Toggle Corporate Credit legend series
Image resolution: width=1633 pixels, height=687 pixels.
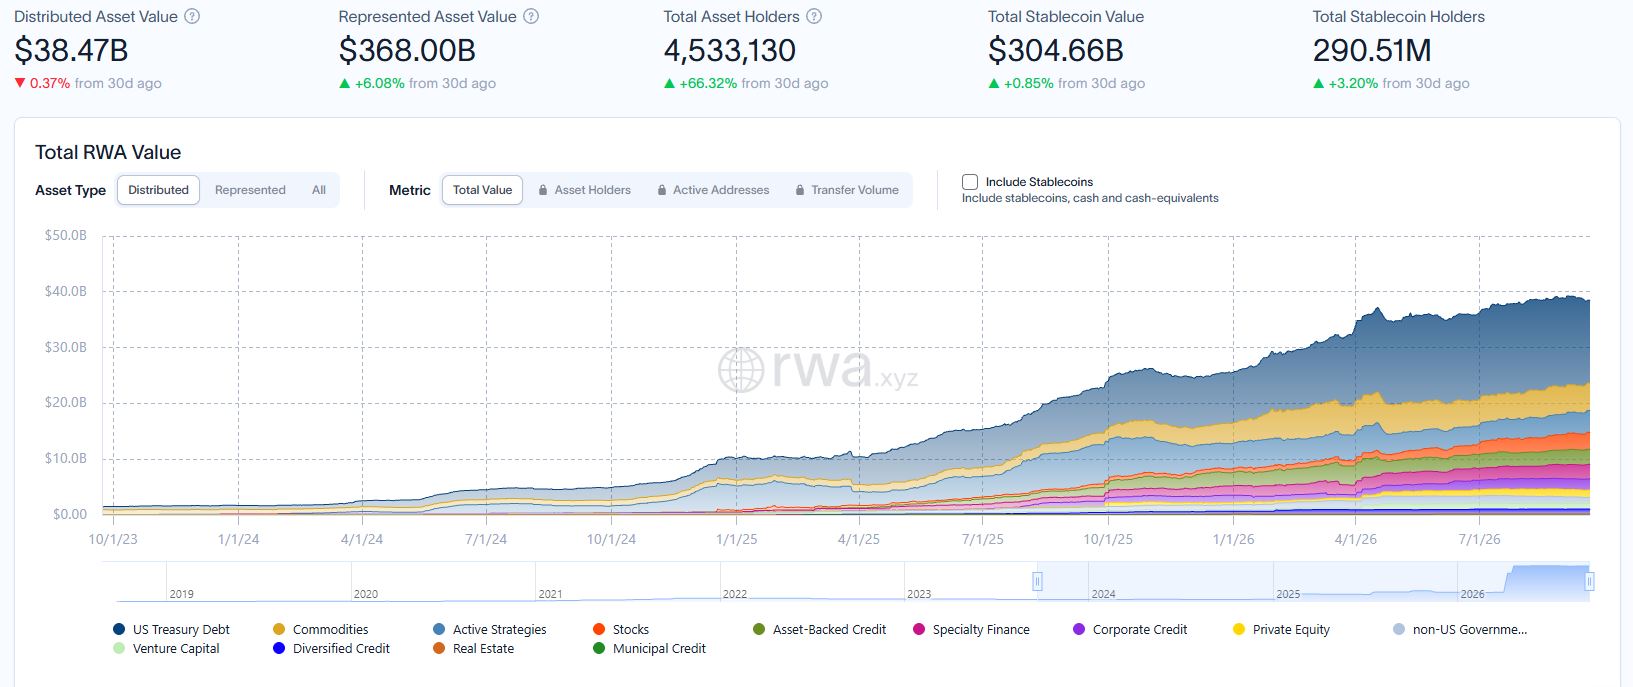[x=1130, y=629]
